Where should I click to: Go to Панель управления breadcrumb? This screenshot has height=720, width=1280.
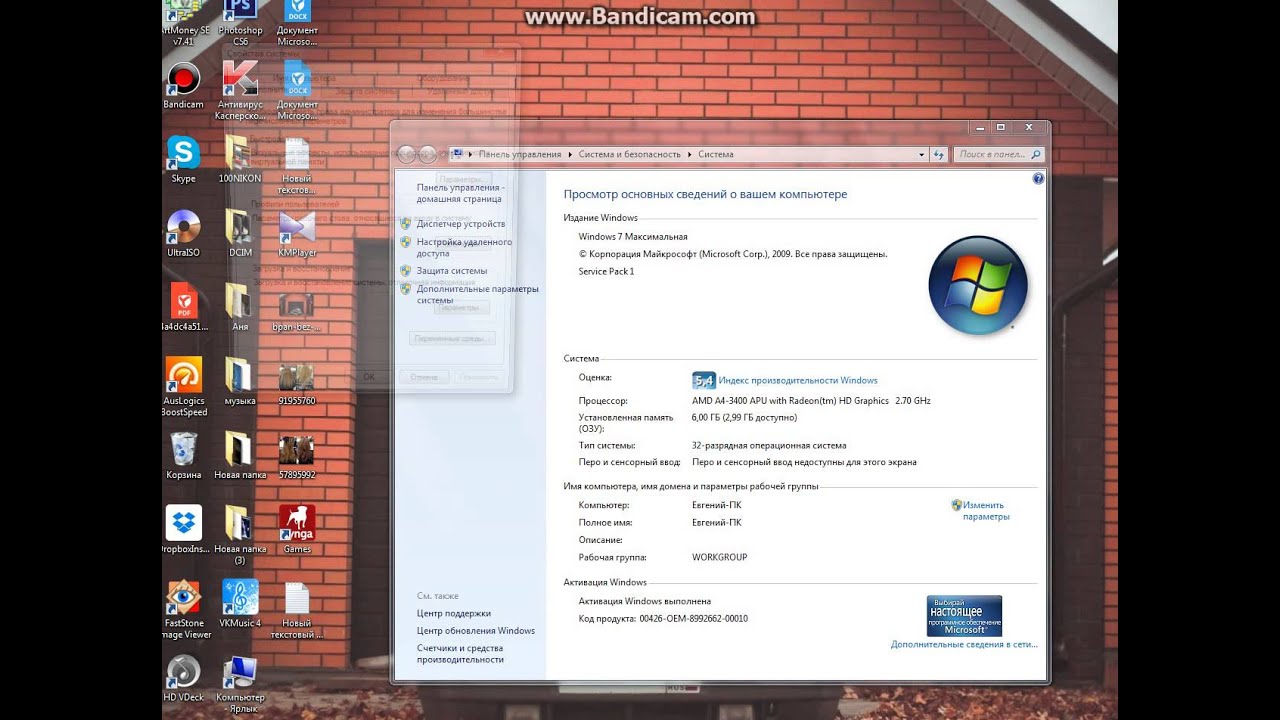coord(520,155)
